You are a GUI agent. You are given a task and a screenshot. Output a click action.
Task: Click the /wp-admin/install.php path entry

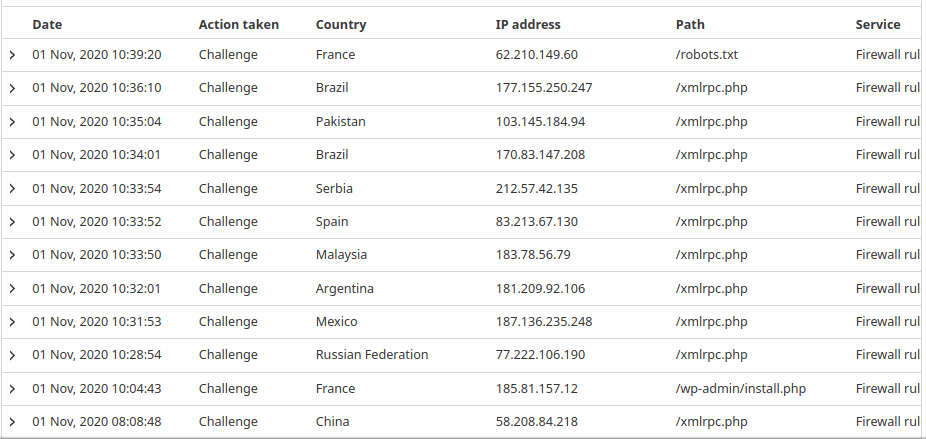click(741, 389)
